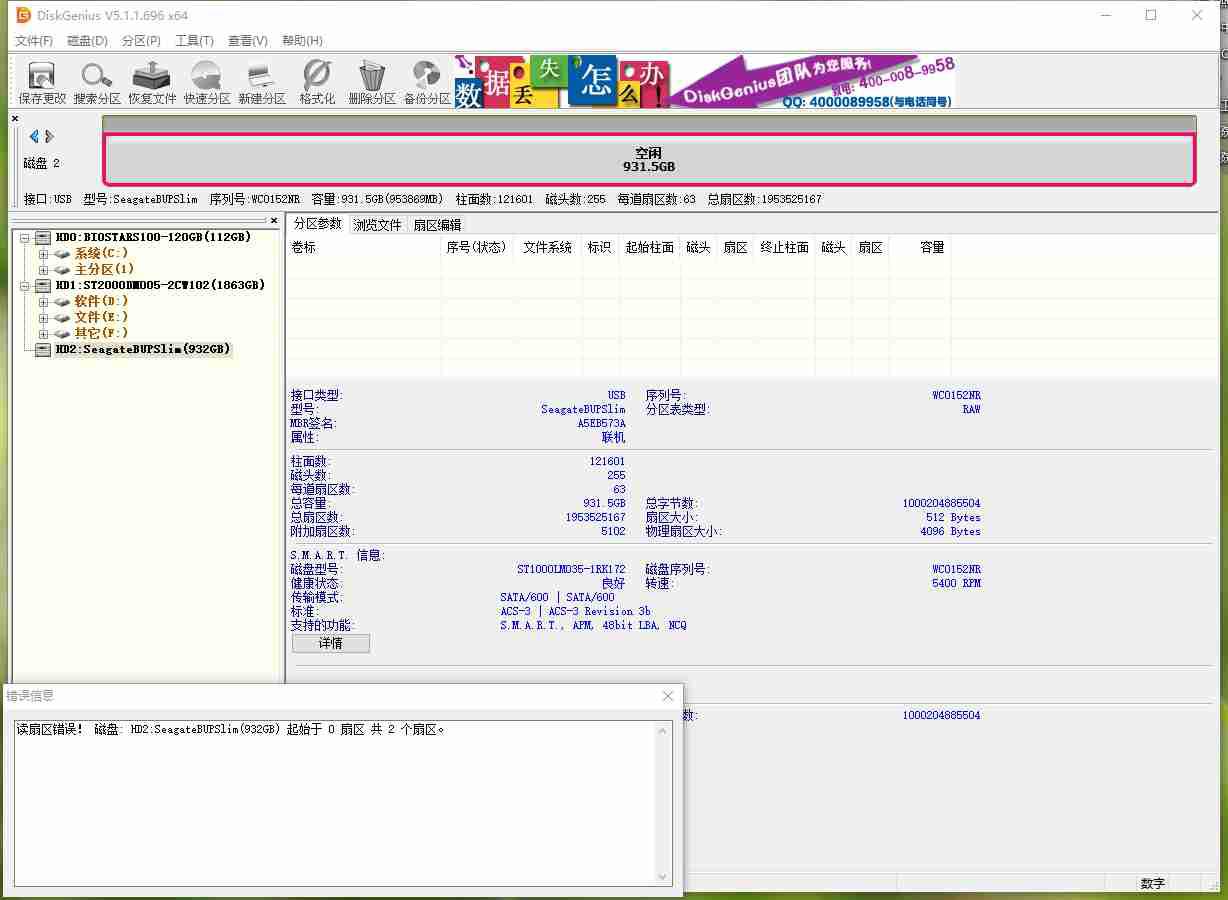Open the 磁盘(D) menu

tap(87, 41)
